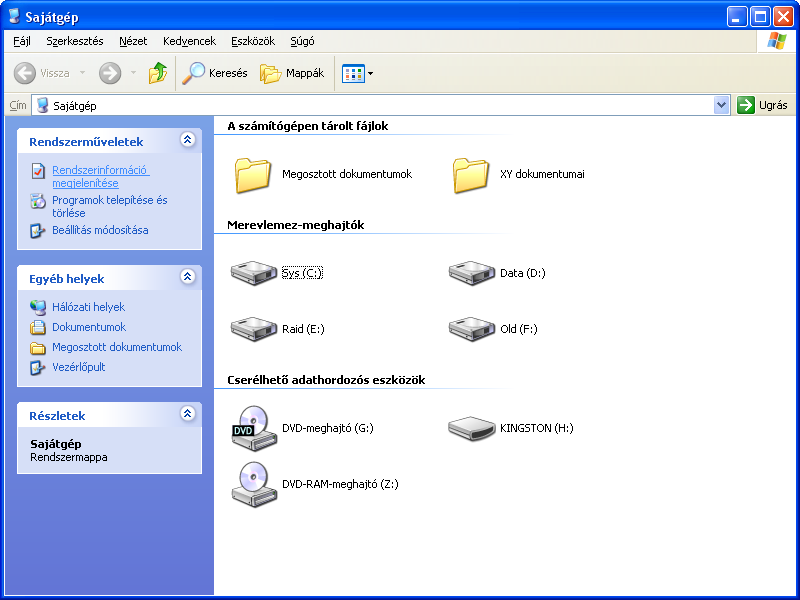This screenshot has height=600, width=800.
Task: Open Rendszerinformáció megjelenítése link
Action: pos(101,177)
